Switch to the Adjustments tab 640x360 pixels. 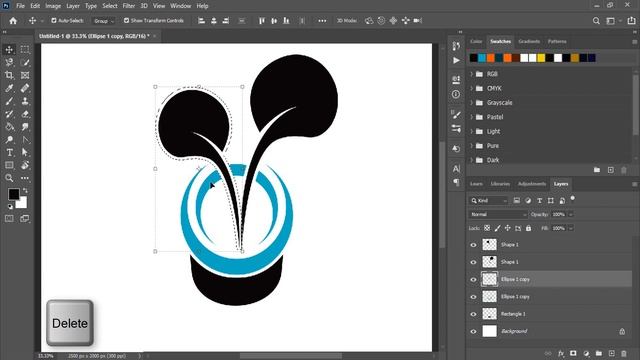[532, 184]
